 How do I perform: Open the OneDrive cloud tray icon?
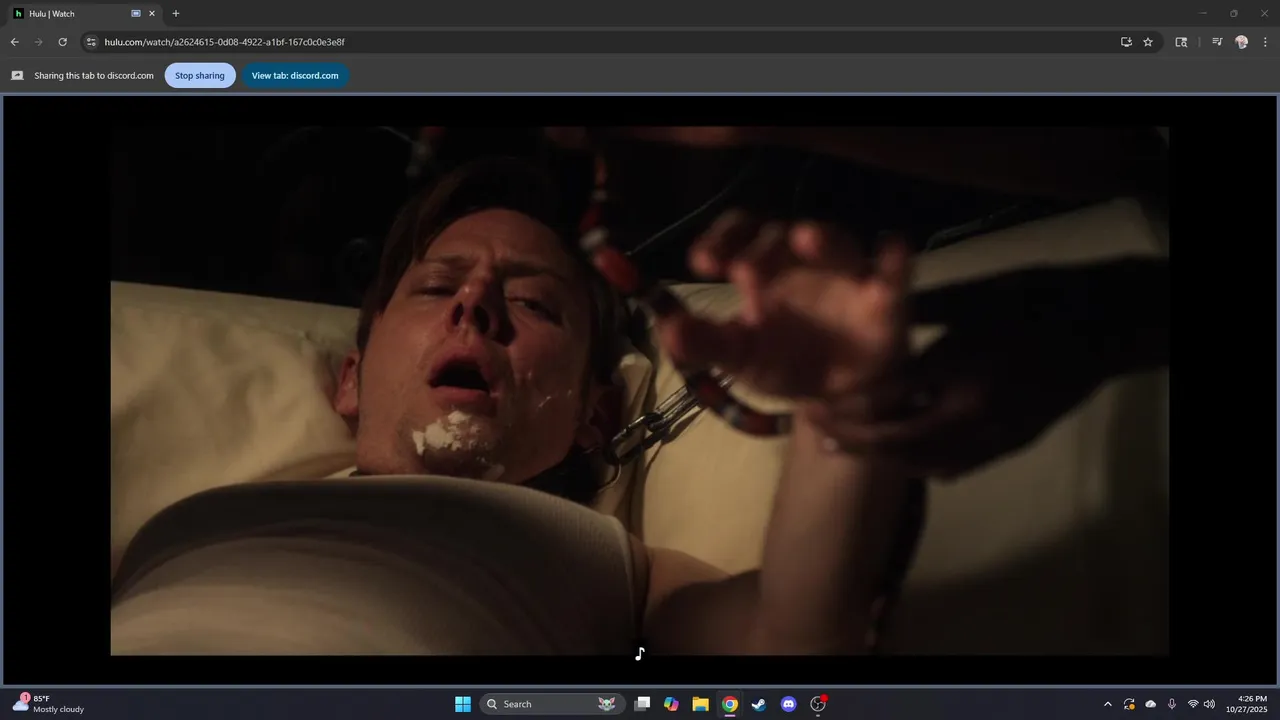1151,704
